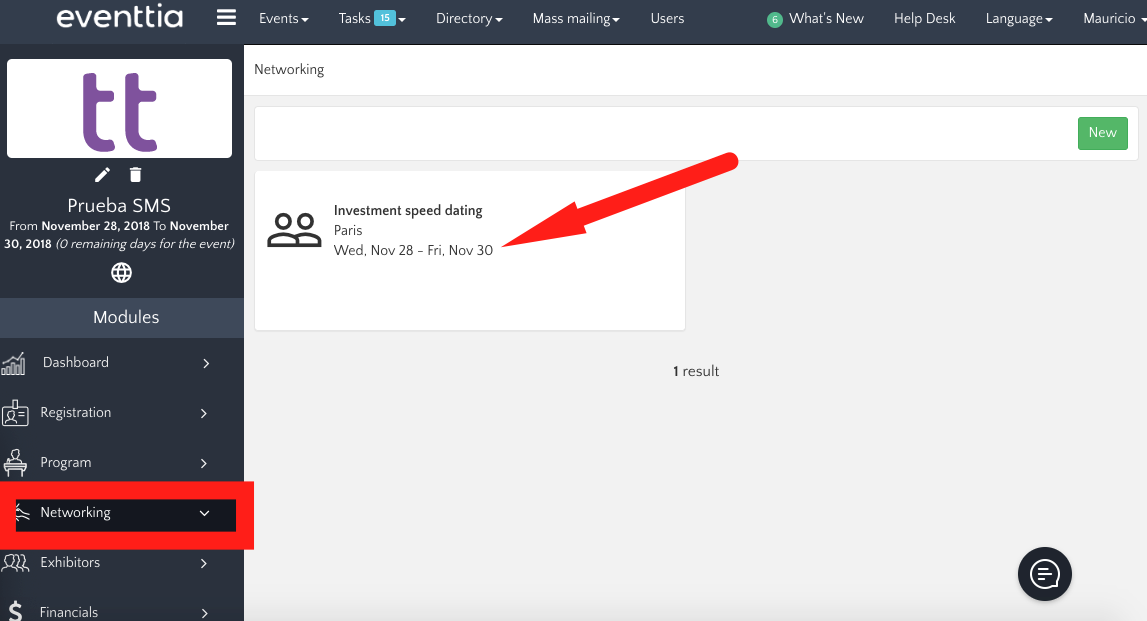Collapse the Networking module section
Screen dimensions: 1147x621
(204, 513)
